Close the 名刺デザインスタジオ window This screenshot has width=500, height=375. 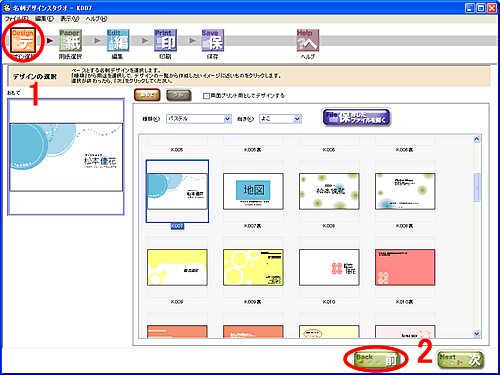(x=492, y=8)
